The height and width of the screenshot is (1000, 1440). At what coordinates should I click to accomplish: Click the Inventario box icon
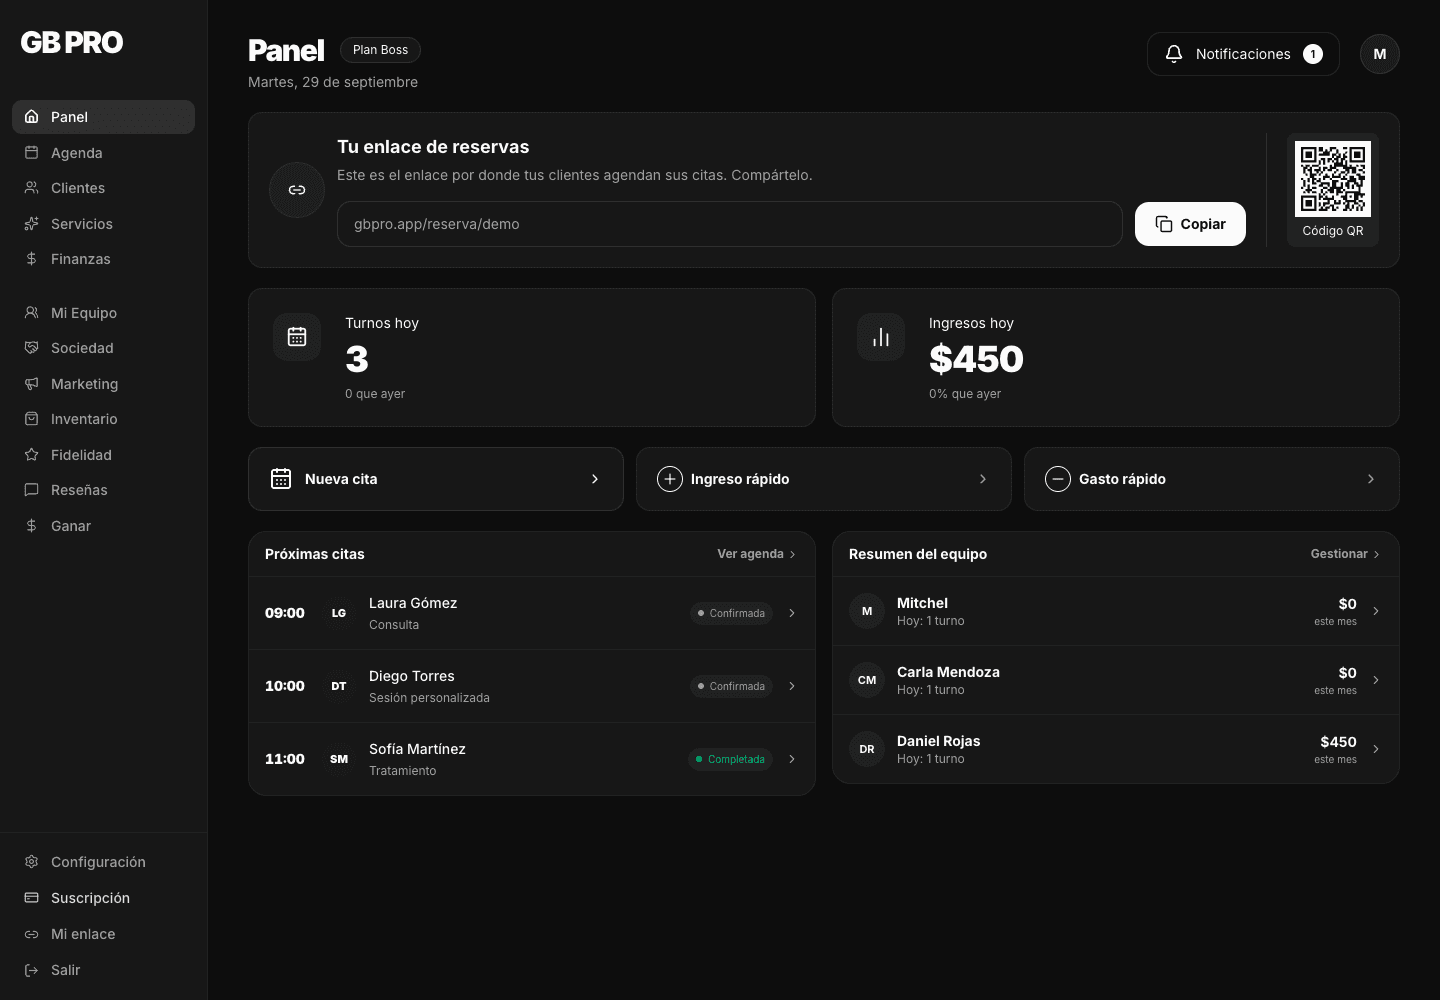click(31, 419)
